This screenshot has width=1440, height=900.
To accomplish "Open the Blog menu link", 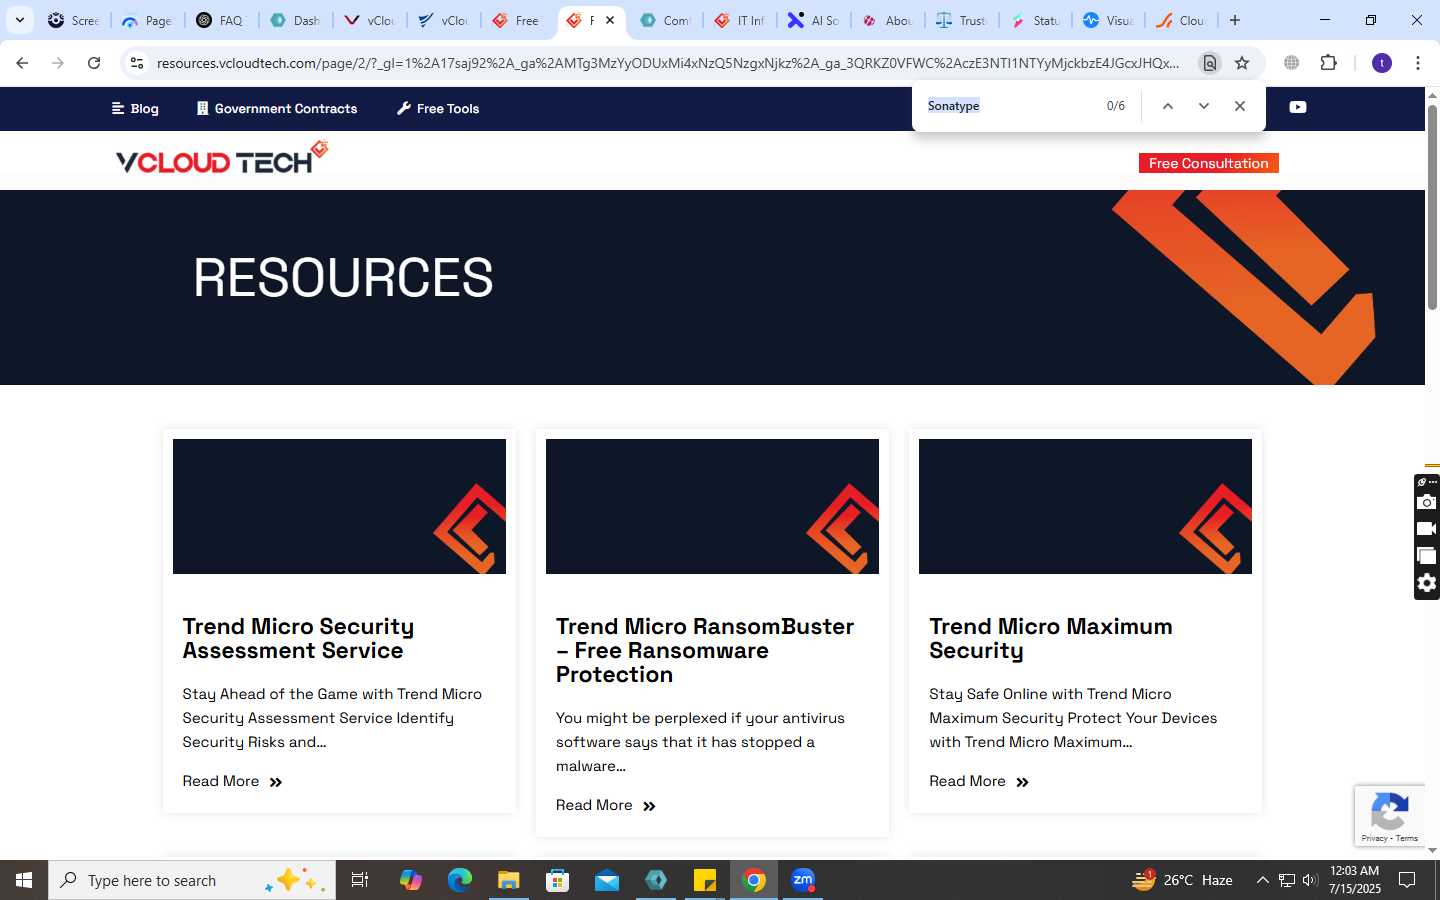I will pyautogui.click(x=135, y=109).
